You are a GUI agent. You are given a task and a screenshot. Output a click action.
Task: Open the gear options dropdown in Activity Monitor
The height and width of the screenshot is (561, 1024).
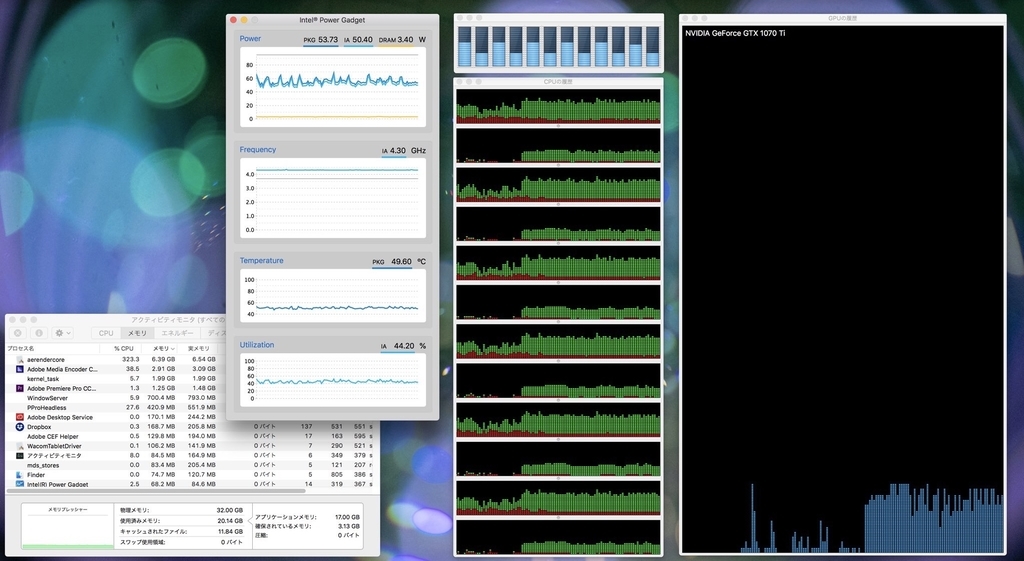coord(63,333)
